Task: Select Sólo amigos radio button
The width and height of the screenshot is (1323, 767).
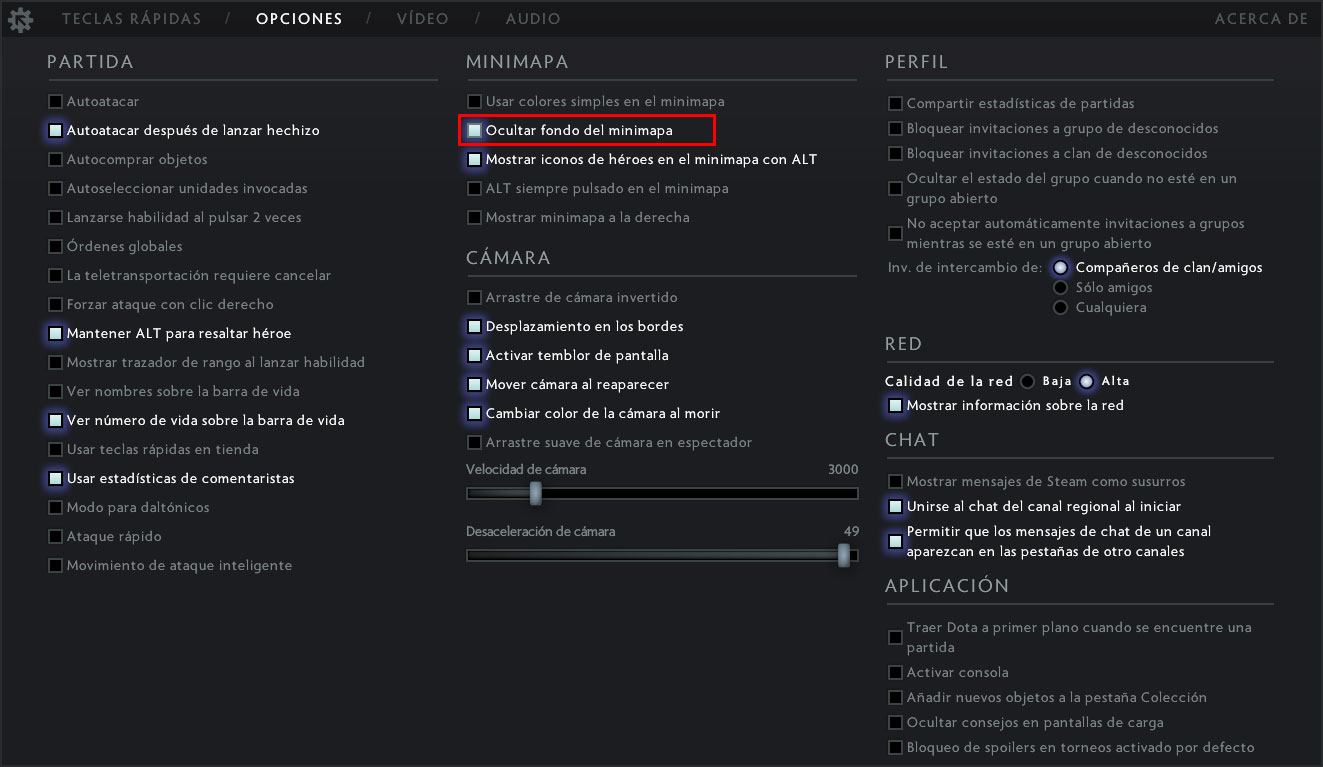Action: (x=1060, y=288)
